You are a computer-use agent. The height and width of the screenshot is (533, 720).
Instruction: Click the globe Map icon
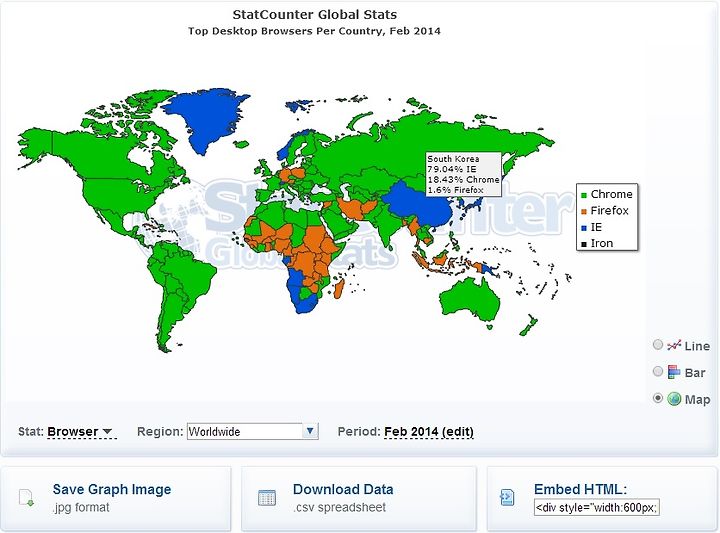point(674,399)
